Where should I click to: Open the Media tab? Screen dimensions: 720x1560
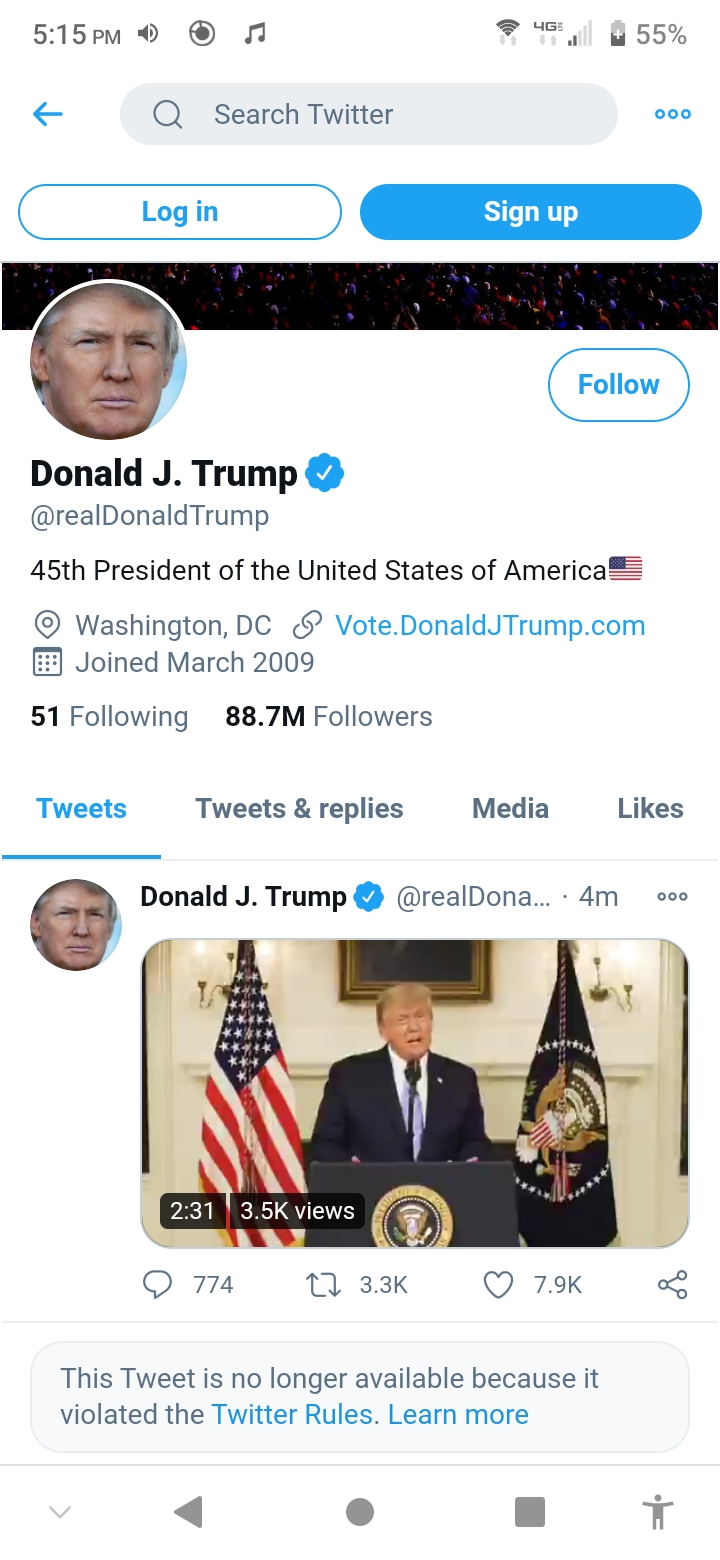[510, 809]
